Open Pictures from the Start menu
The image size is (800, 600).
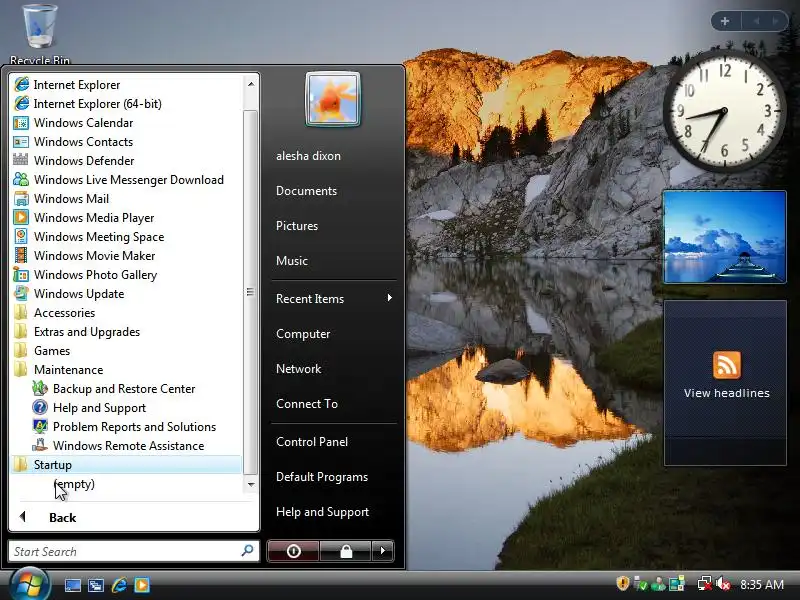[x=297, y=226]
